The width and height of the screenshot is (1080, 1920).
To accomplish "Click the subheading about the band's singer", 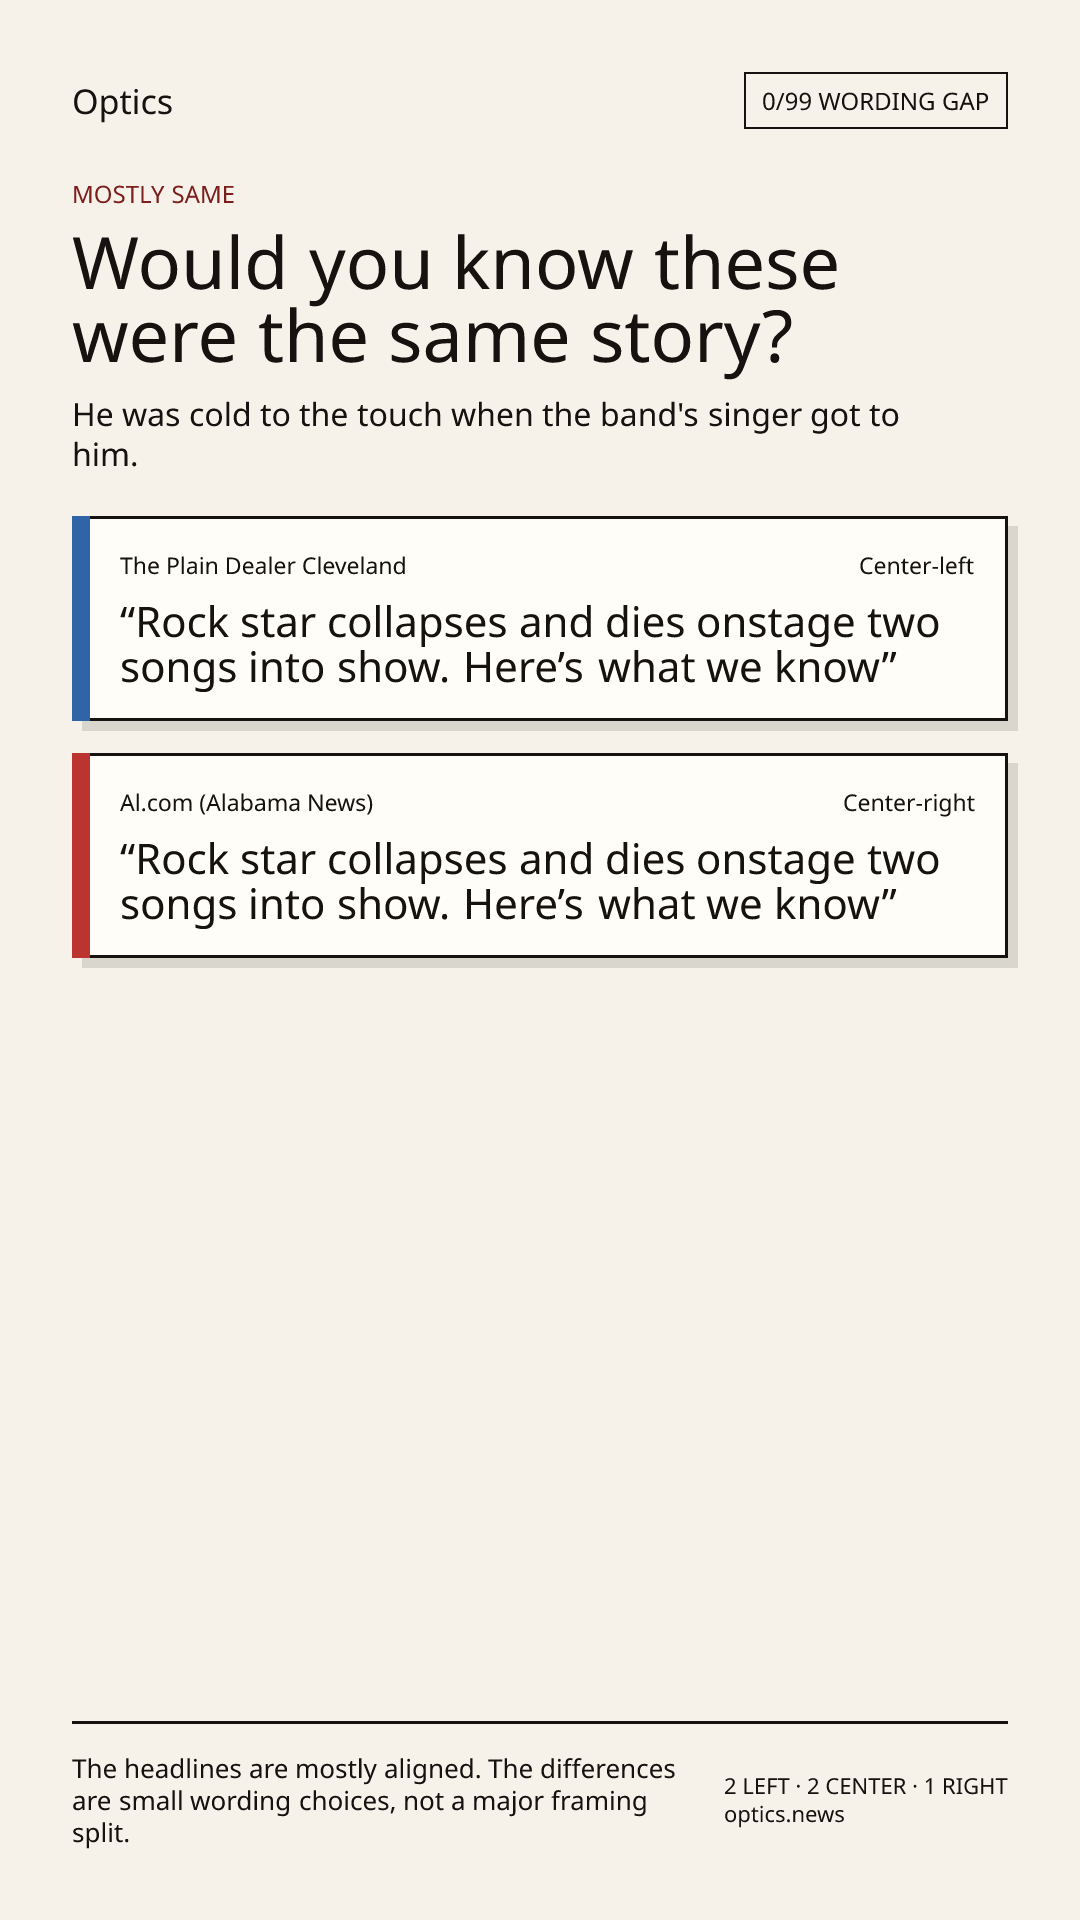I will [486, 434].
